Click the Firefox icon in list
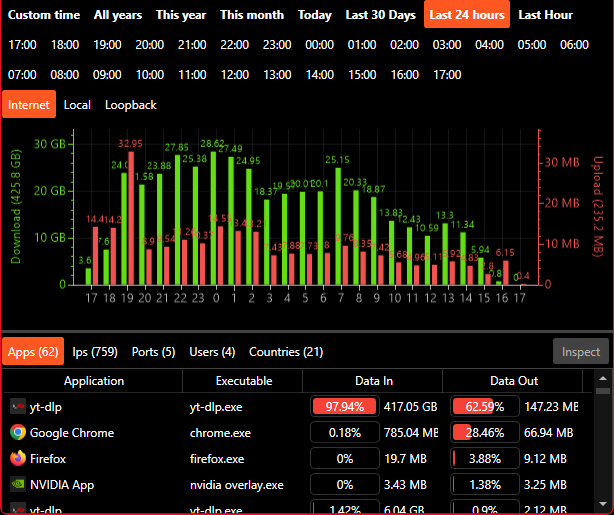Image resolution: width=614 pixels, height=515 pixels. [18, 458]
